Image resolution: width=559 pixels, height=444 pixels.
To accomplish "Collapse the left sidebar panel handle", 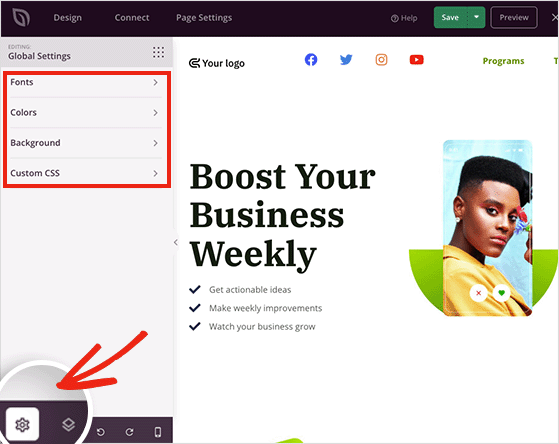I will 175,243.
